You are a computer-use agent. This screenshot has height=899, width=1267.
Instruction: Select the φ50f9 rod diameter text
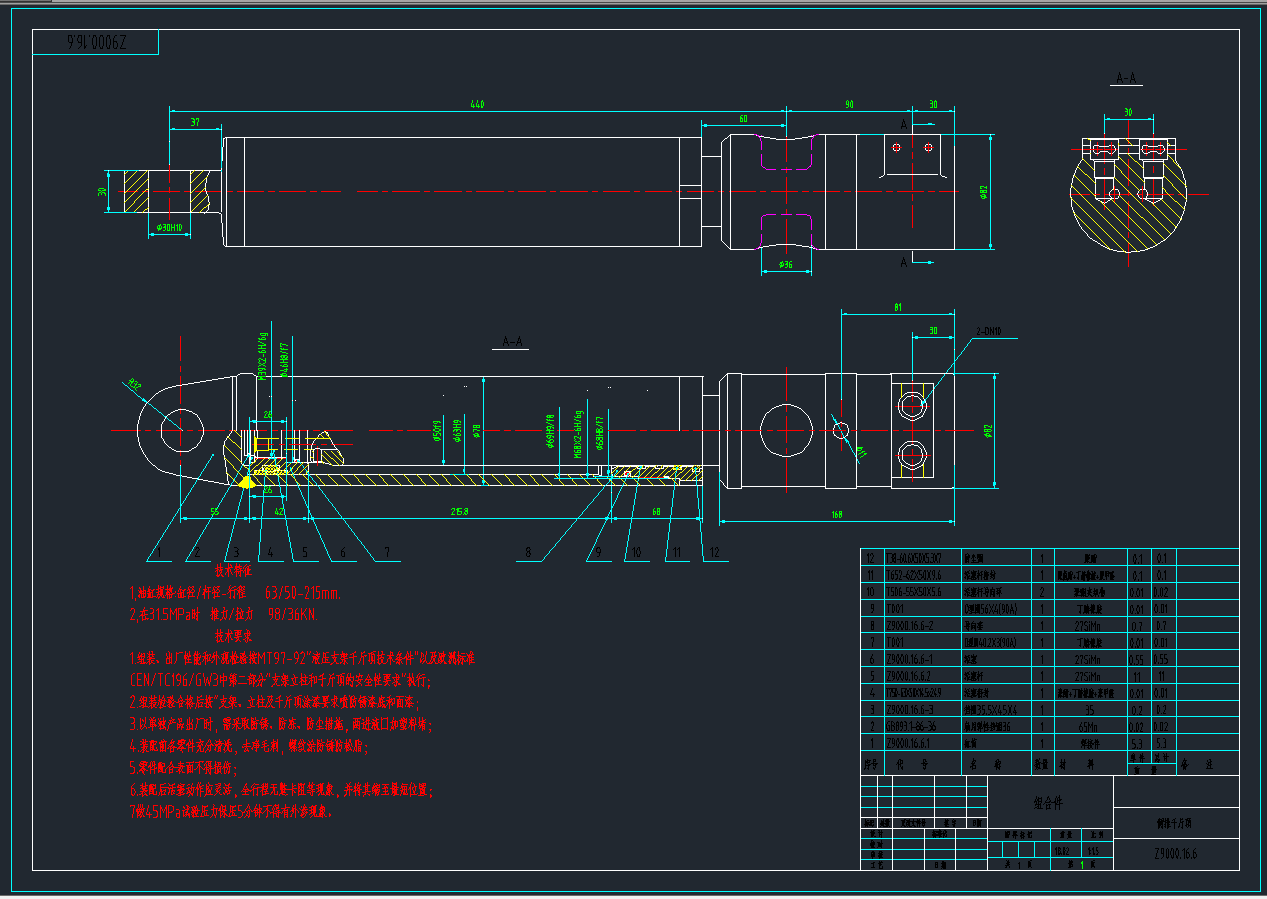(x=438, y=431)
